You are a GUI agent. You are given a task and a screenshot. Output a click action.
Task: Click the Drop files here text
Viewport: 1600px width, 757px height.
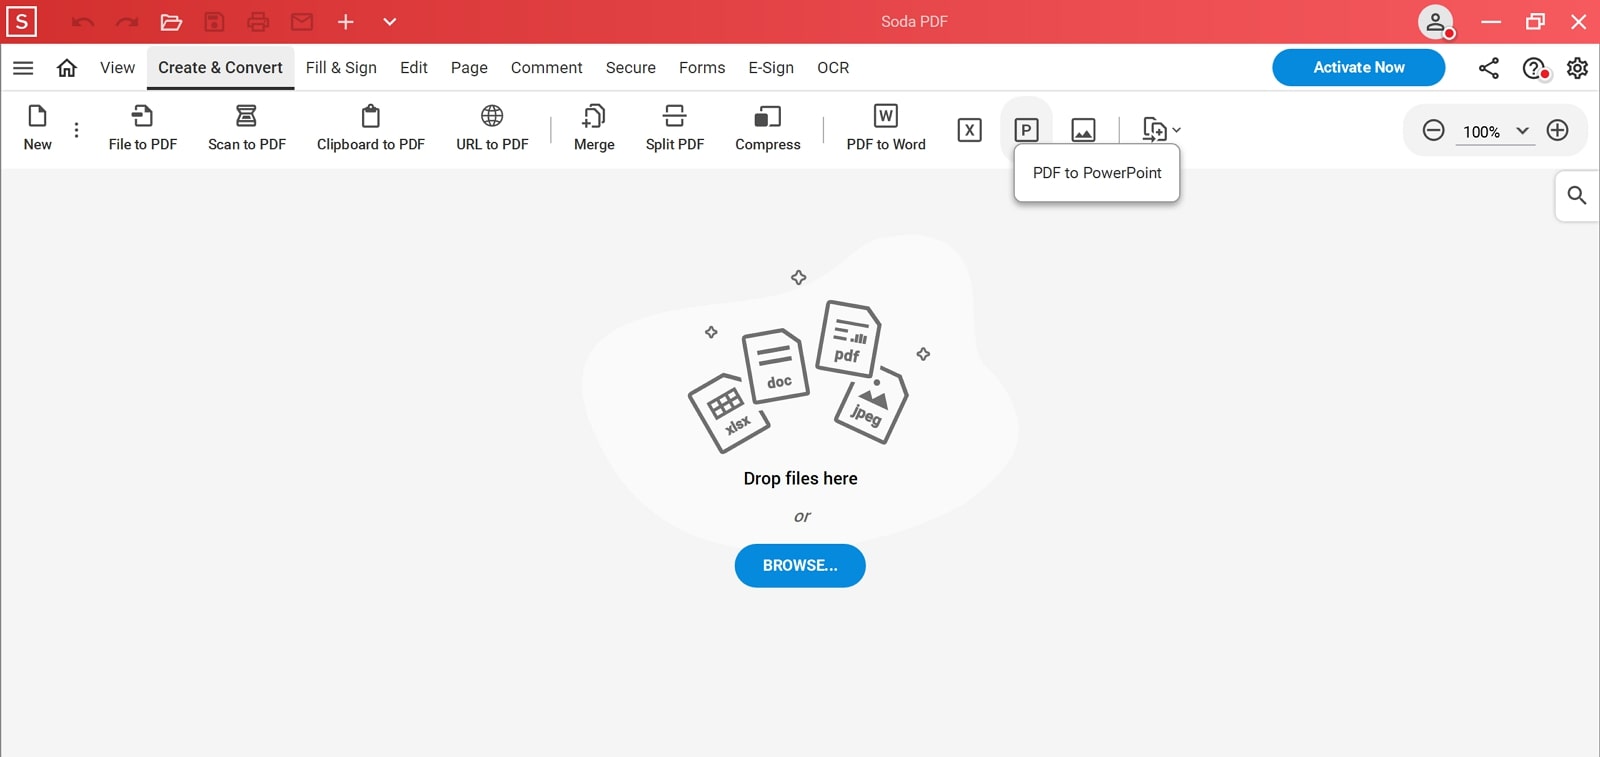(800, 479)
